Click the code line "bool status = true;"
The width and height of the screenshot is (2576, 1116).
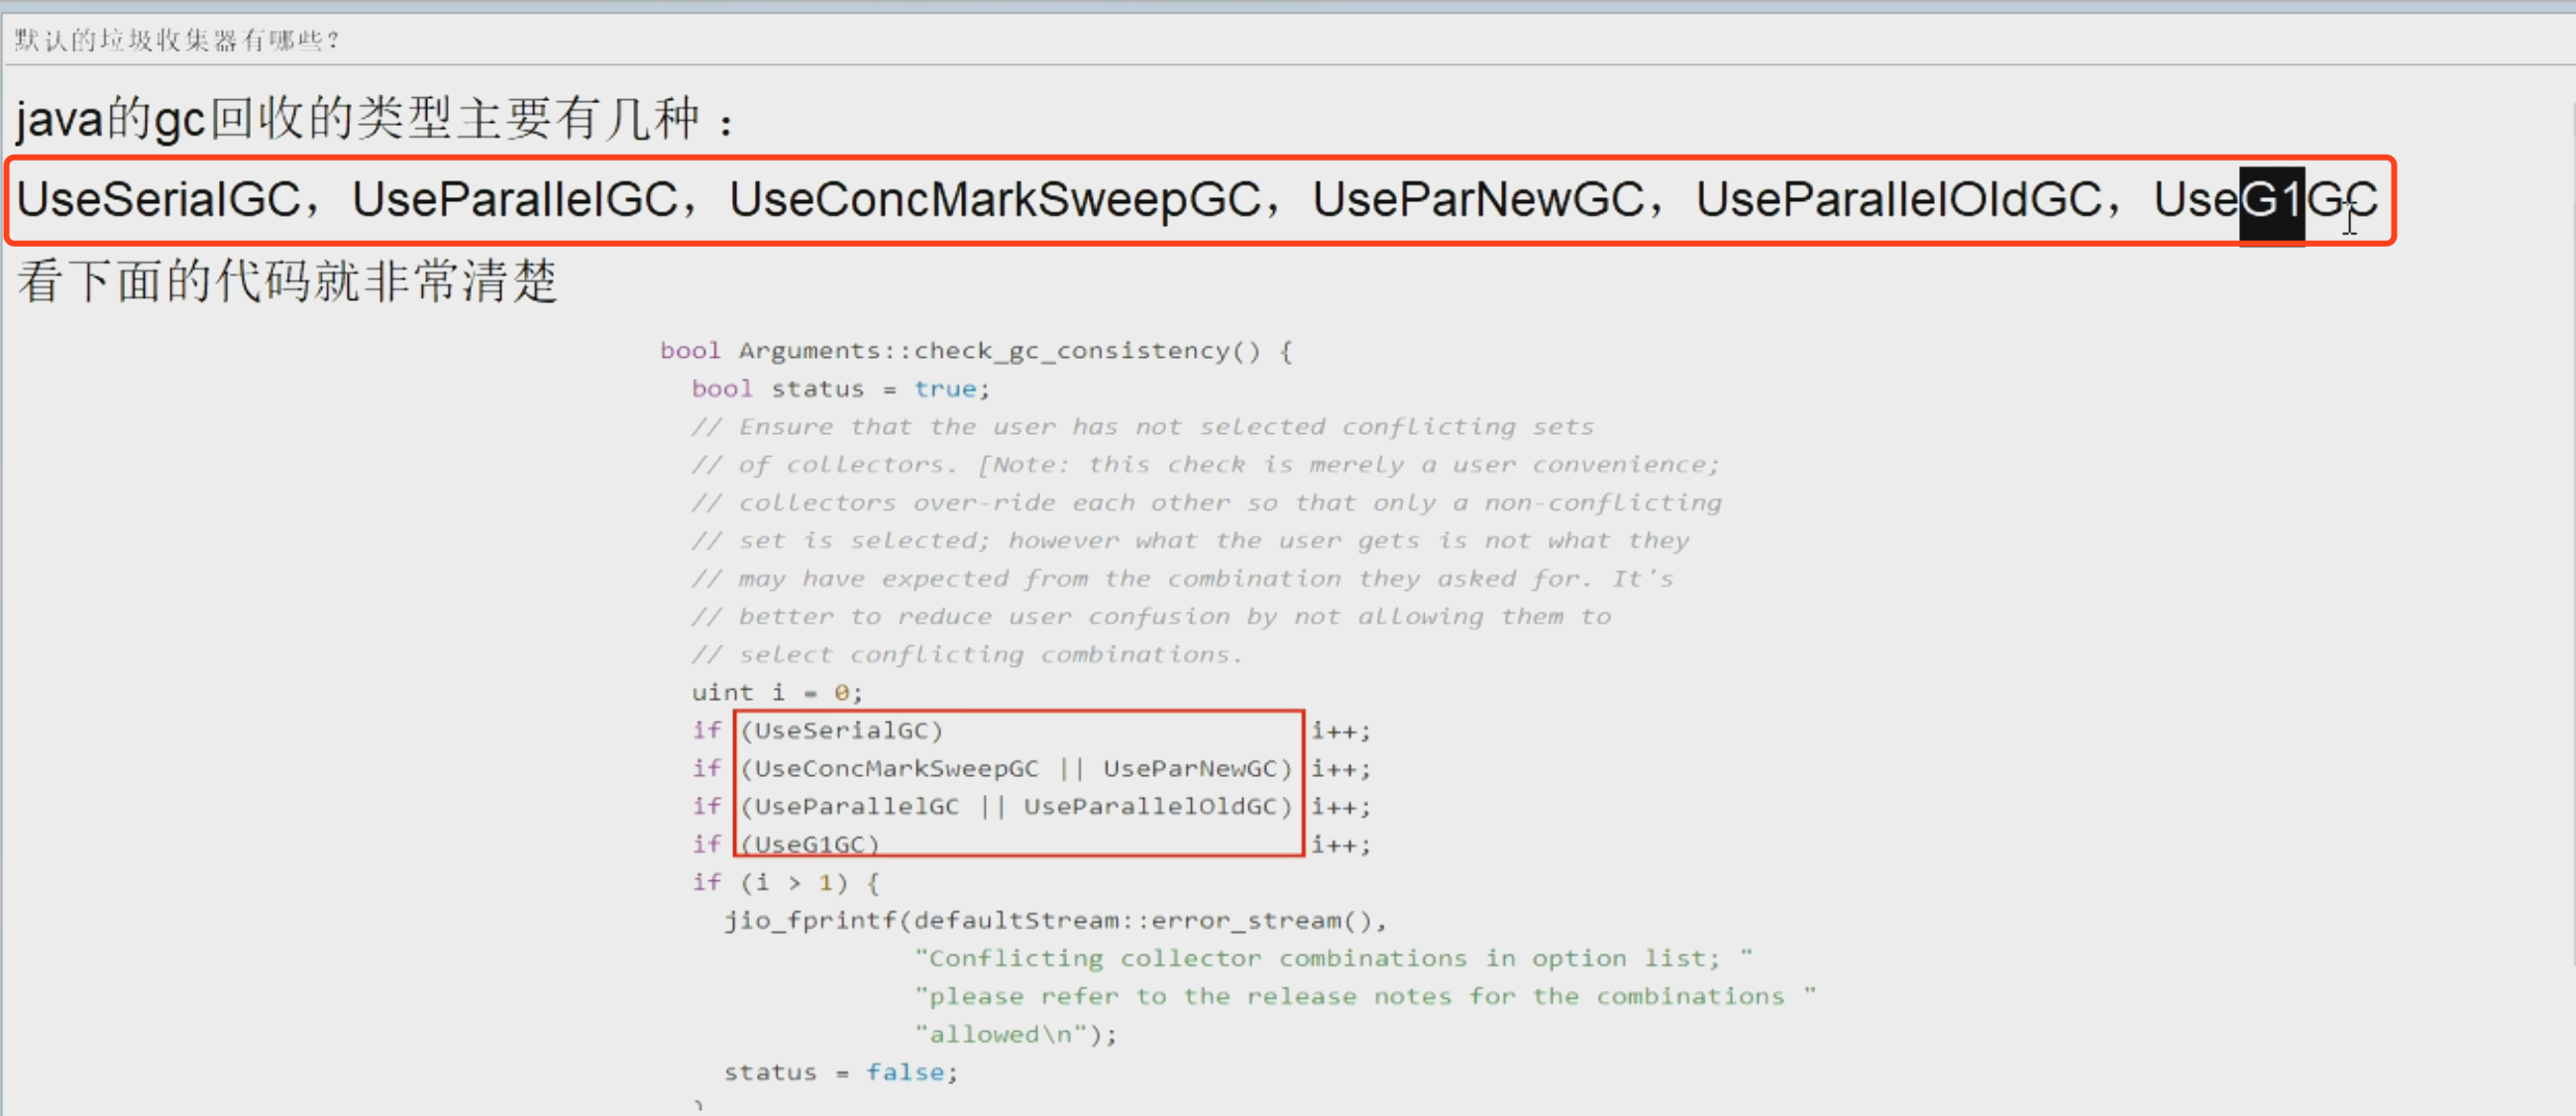click(840, 389)
